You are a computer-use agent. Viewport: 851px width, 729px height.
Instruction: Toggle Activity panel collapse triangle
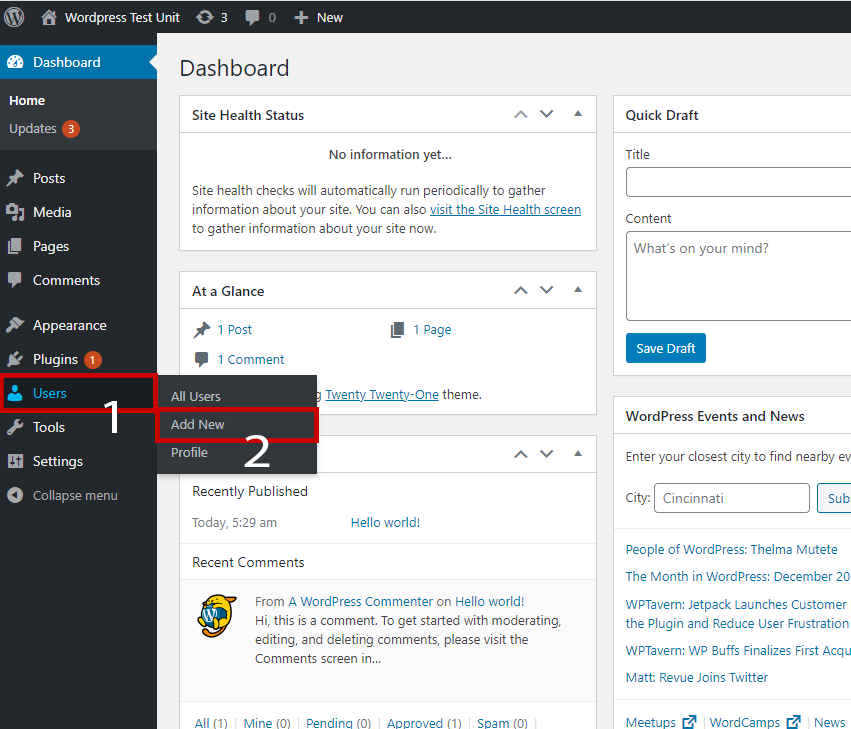(x=578, y=453)
